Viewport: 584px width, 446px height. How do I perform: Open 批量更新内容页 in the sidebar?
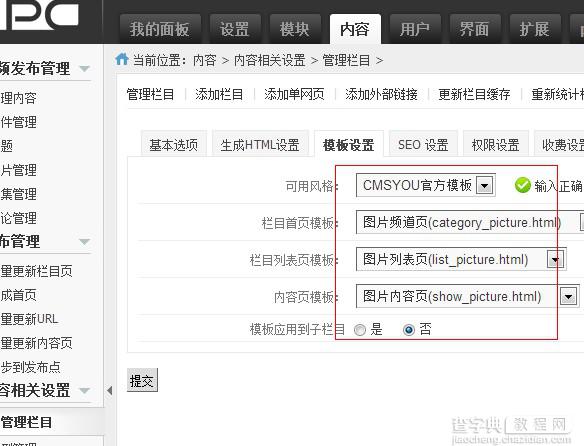(x=36, y=343)
